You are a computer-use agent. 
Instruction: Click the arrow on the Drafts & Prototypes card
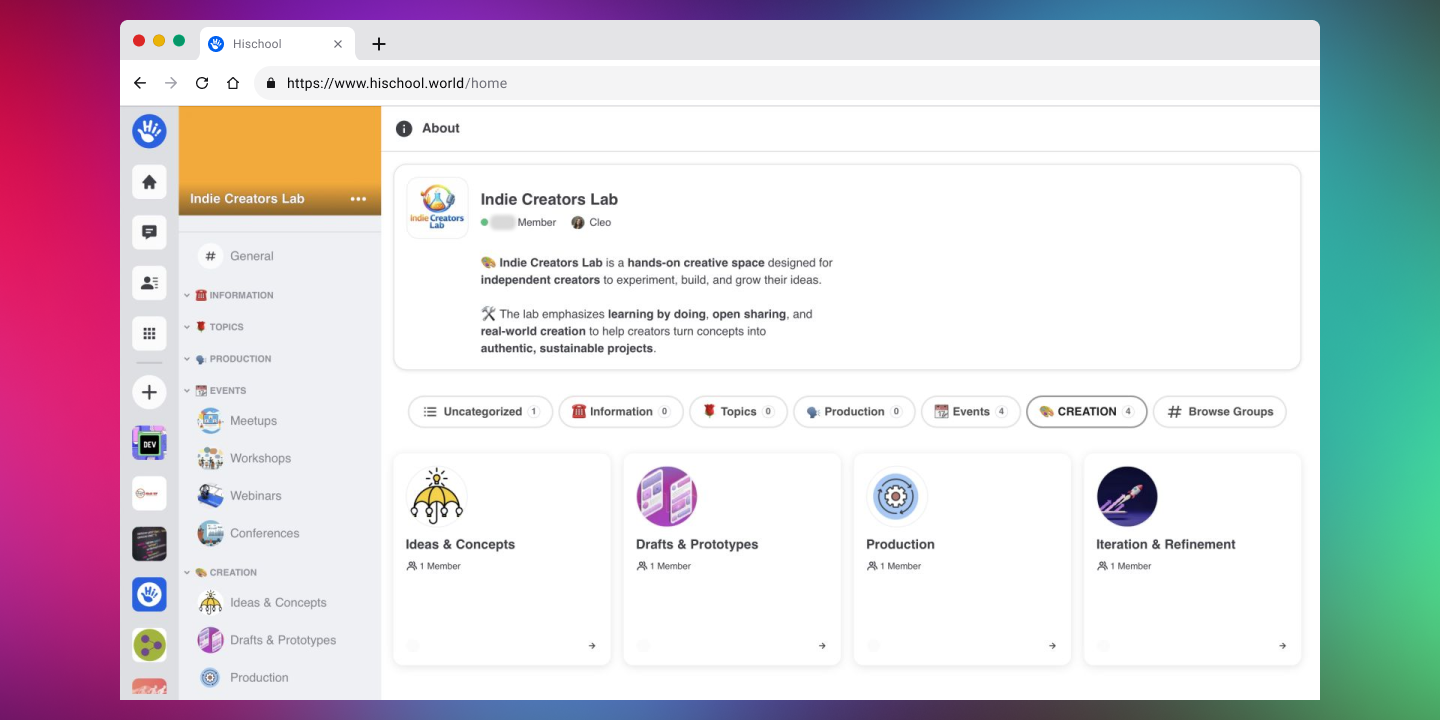(x=822, y=646)
